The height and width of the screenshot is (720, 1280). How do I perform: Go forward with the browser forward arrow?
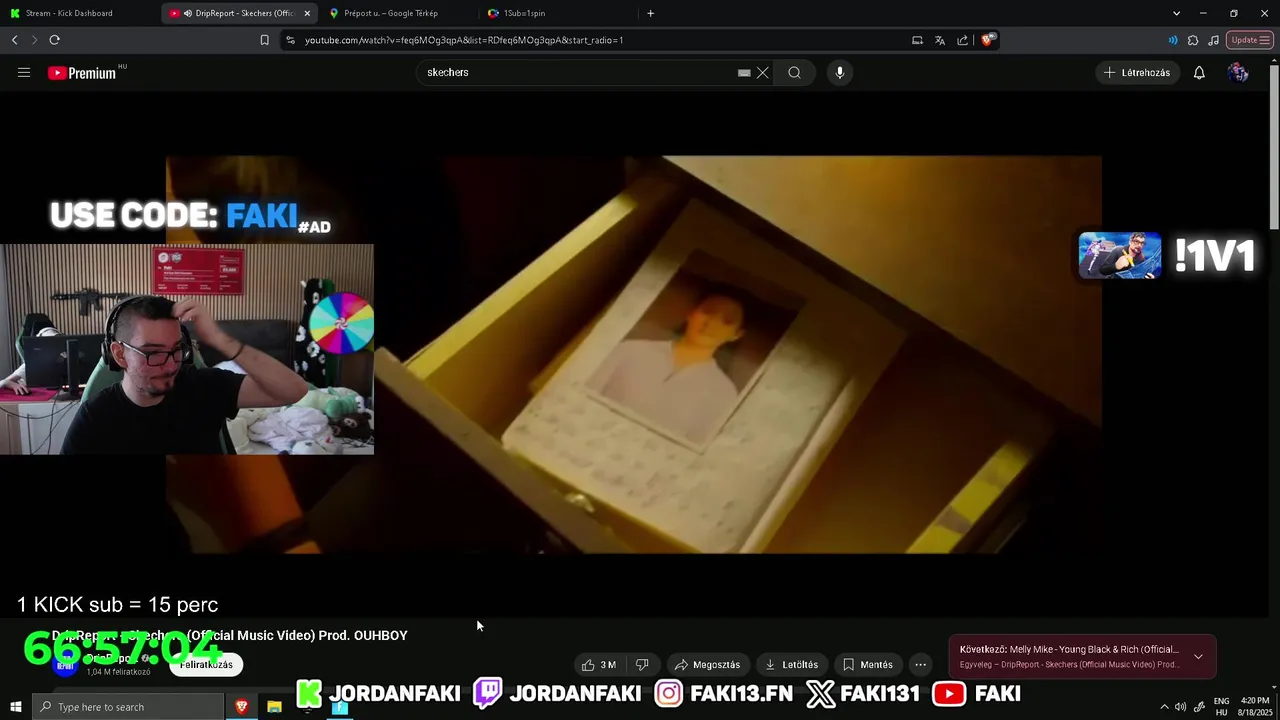[x=34, y=40]
